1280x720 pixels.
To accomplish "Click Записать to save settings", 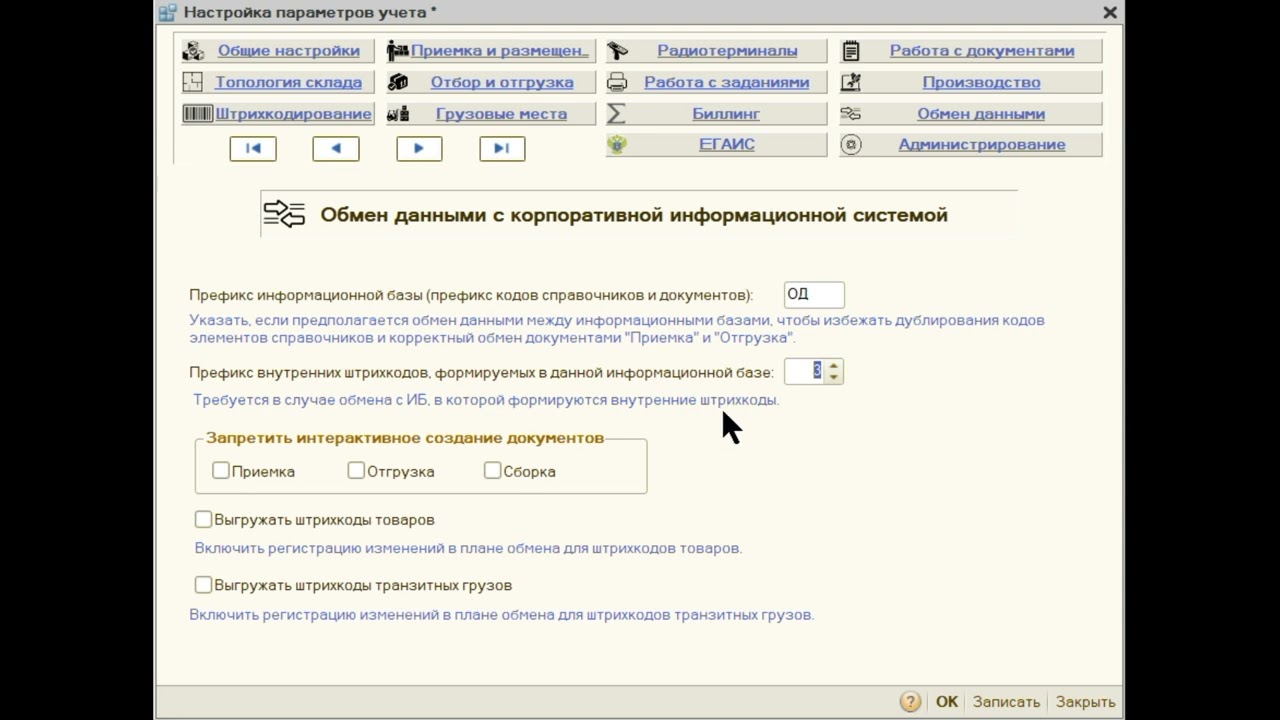I will coord(1006,702).
